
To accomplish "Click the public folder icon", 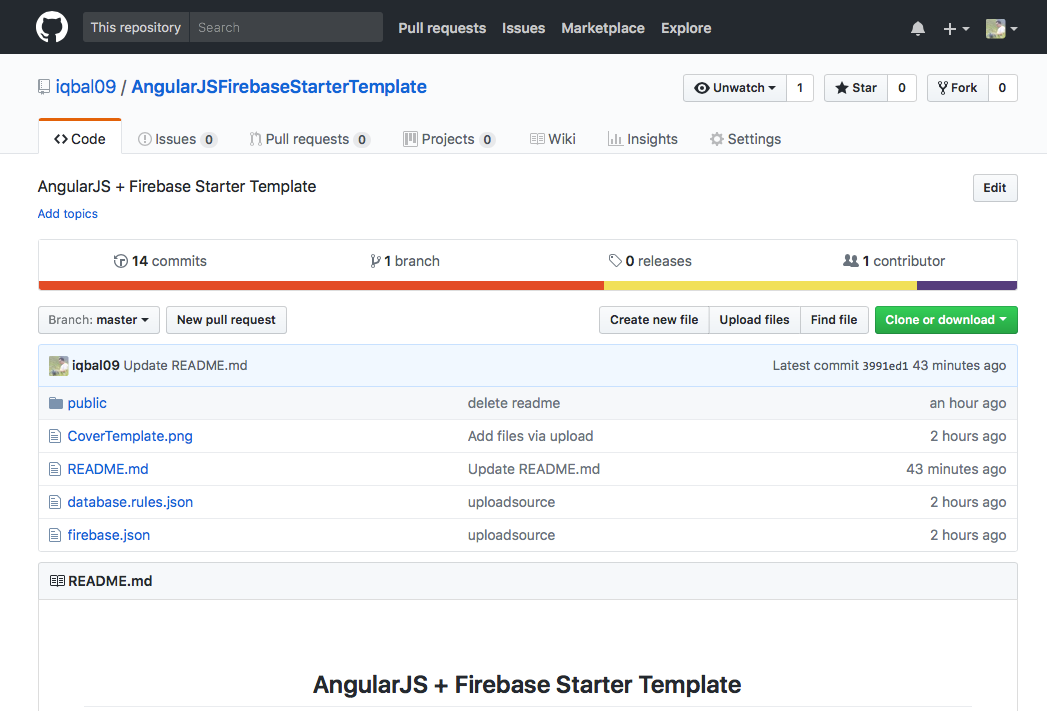I will [56, 403].
